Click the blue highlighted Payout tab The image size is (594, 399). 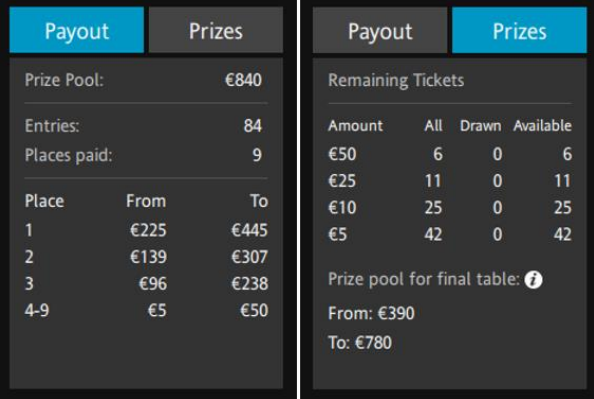77,30
